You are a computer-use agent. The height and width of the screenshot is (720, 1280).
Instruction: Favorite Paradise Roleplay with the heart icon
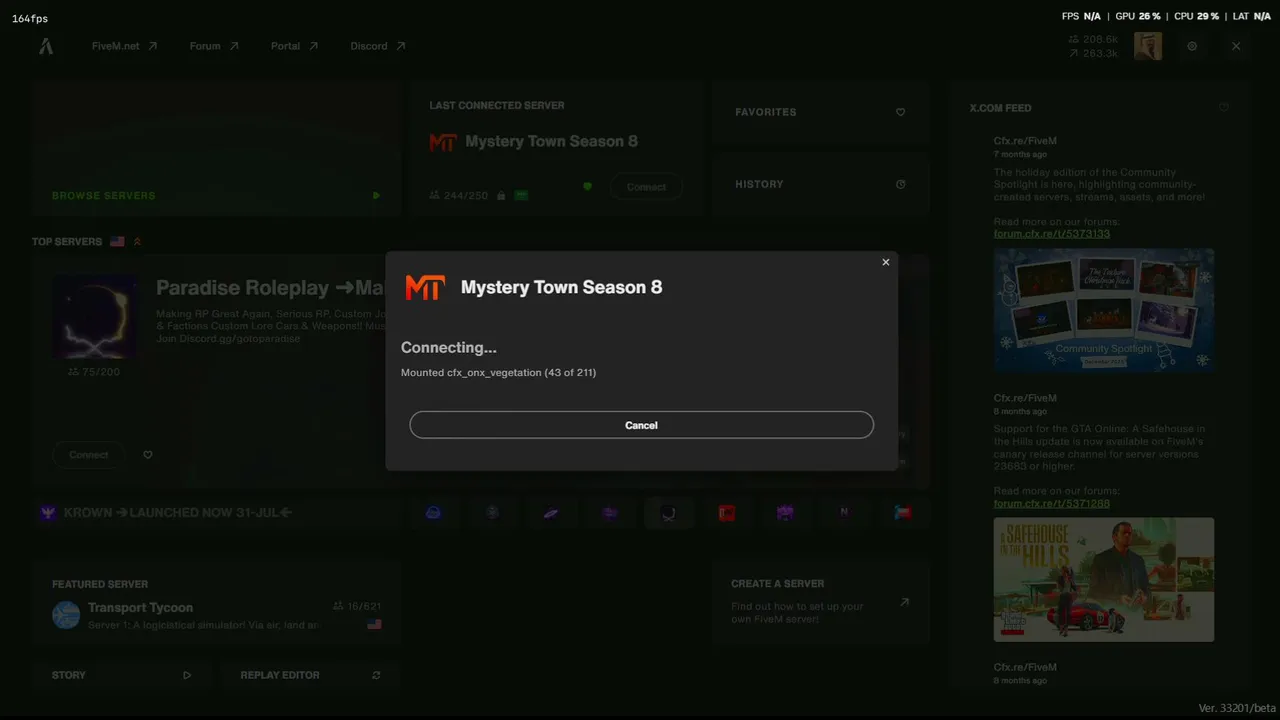[148, 455]
